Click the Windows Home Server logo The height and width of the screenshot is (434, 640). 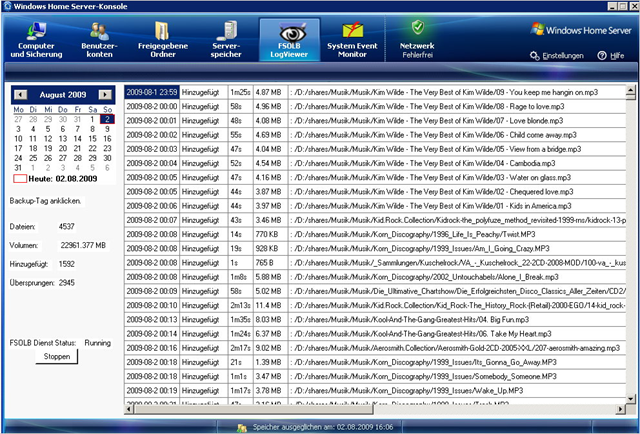581,29
